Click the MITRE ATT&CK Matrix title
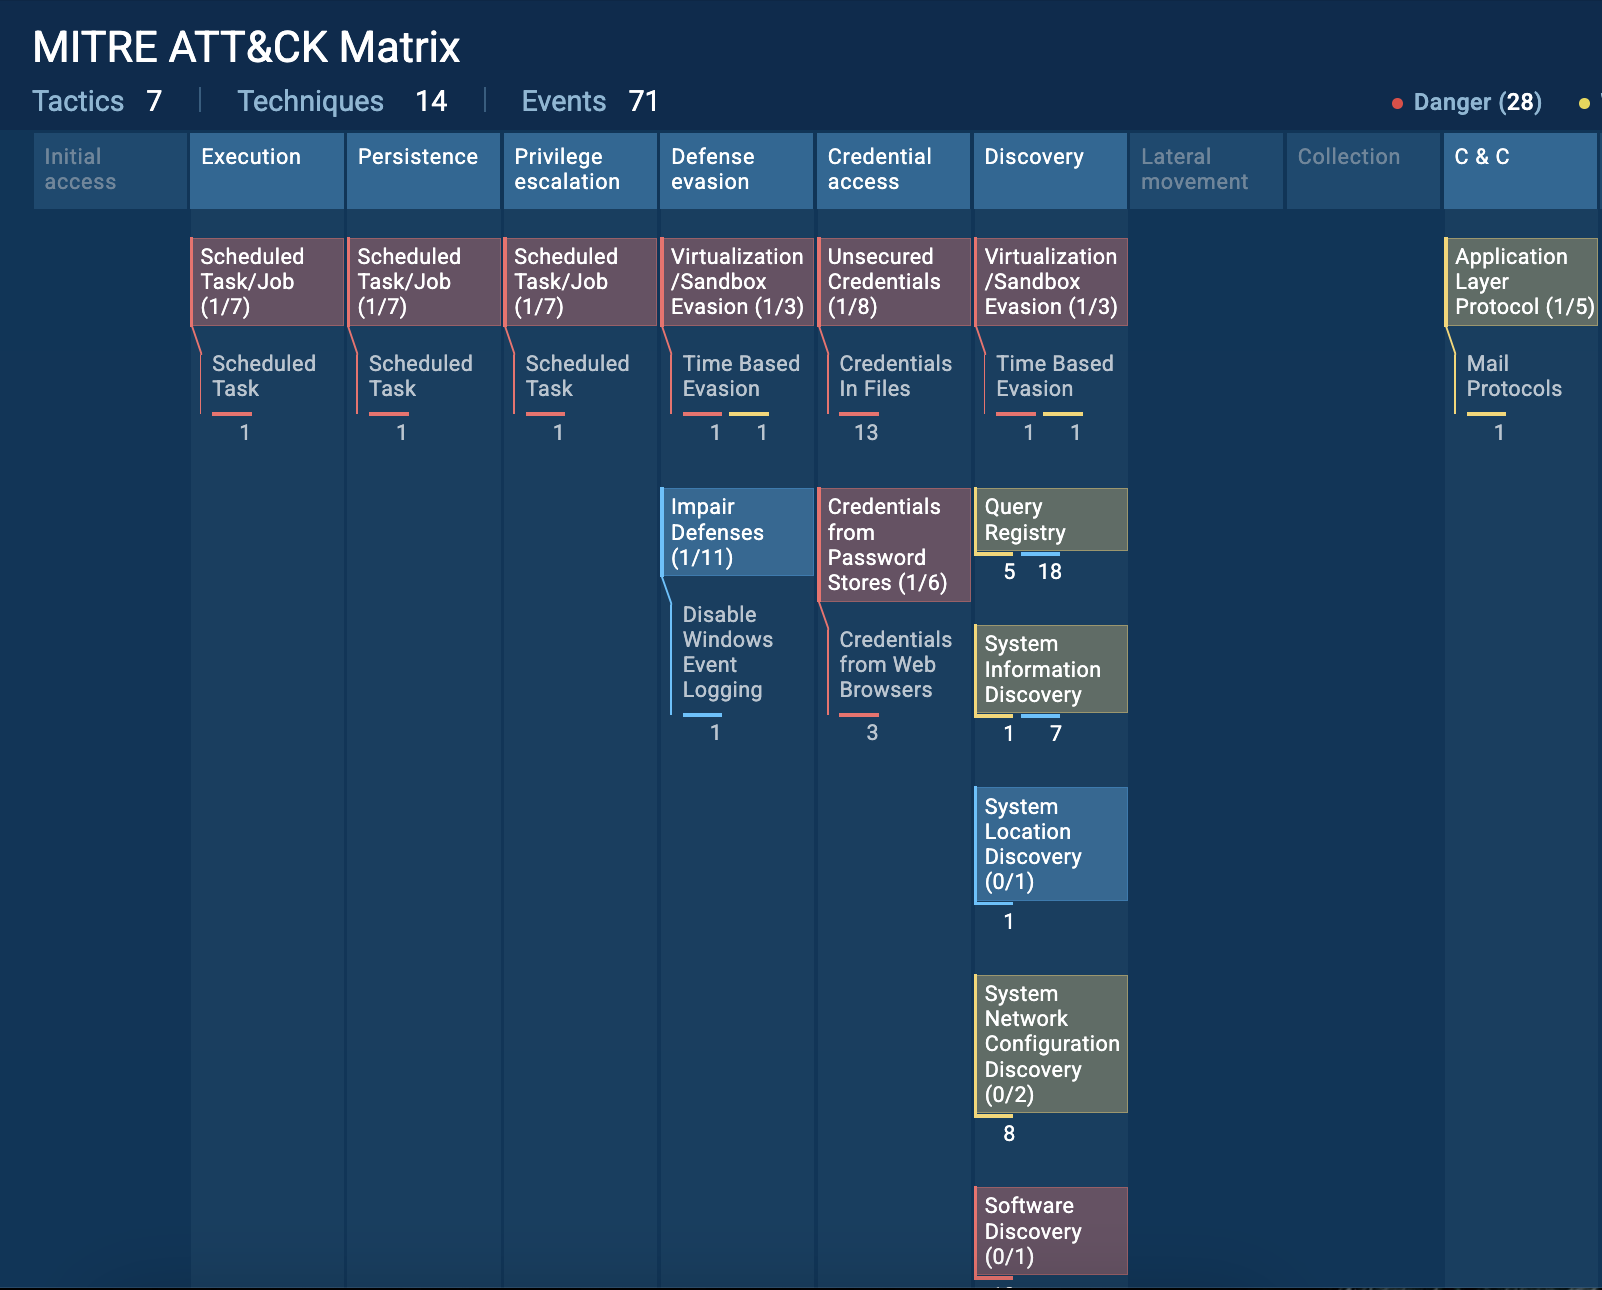Viewport: 1602px width, 1290px height. [x=246, y=47]
